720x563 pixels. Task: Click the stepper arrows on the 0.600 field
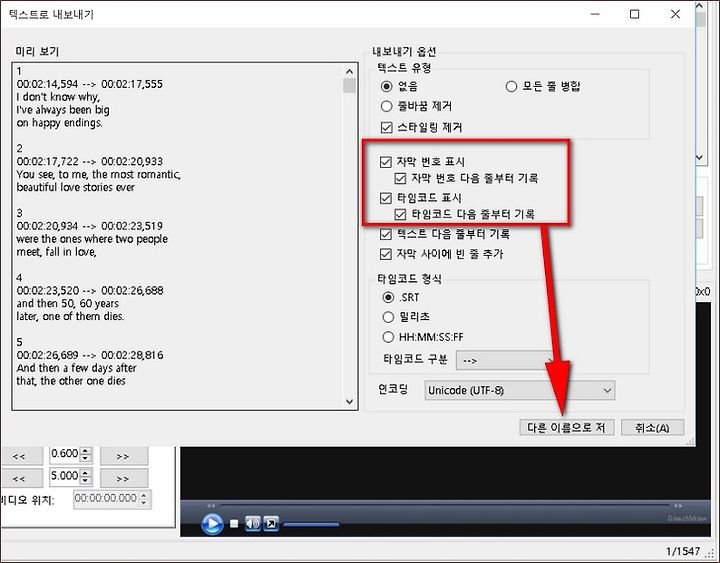click(x=86, y=454)
